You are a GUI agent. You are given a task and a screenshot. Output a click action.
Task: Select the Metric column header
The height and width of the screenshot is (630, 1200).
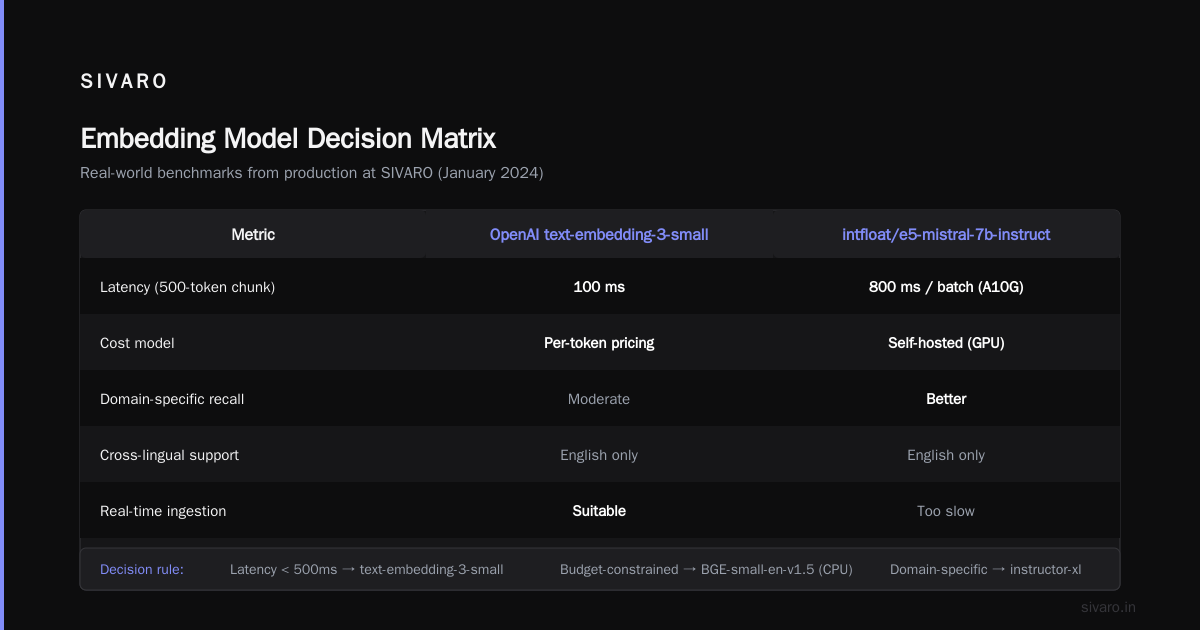[253, 234]
